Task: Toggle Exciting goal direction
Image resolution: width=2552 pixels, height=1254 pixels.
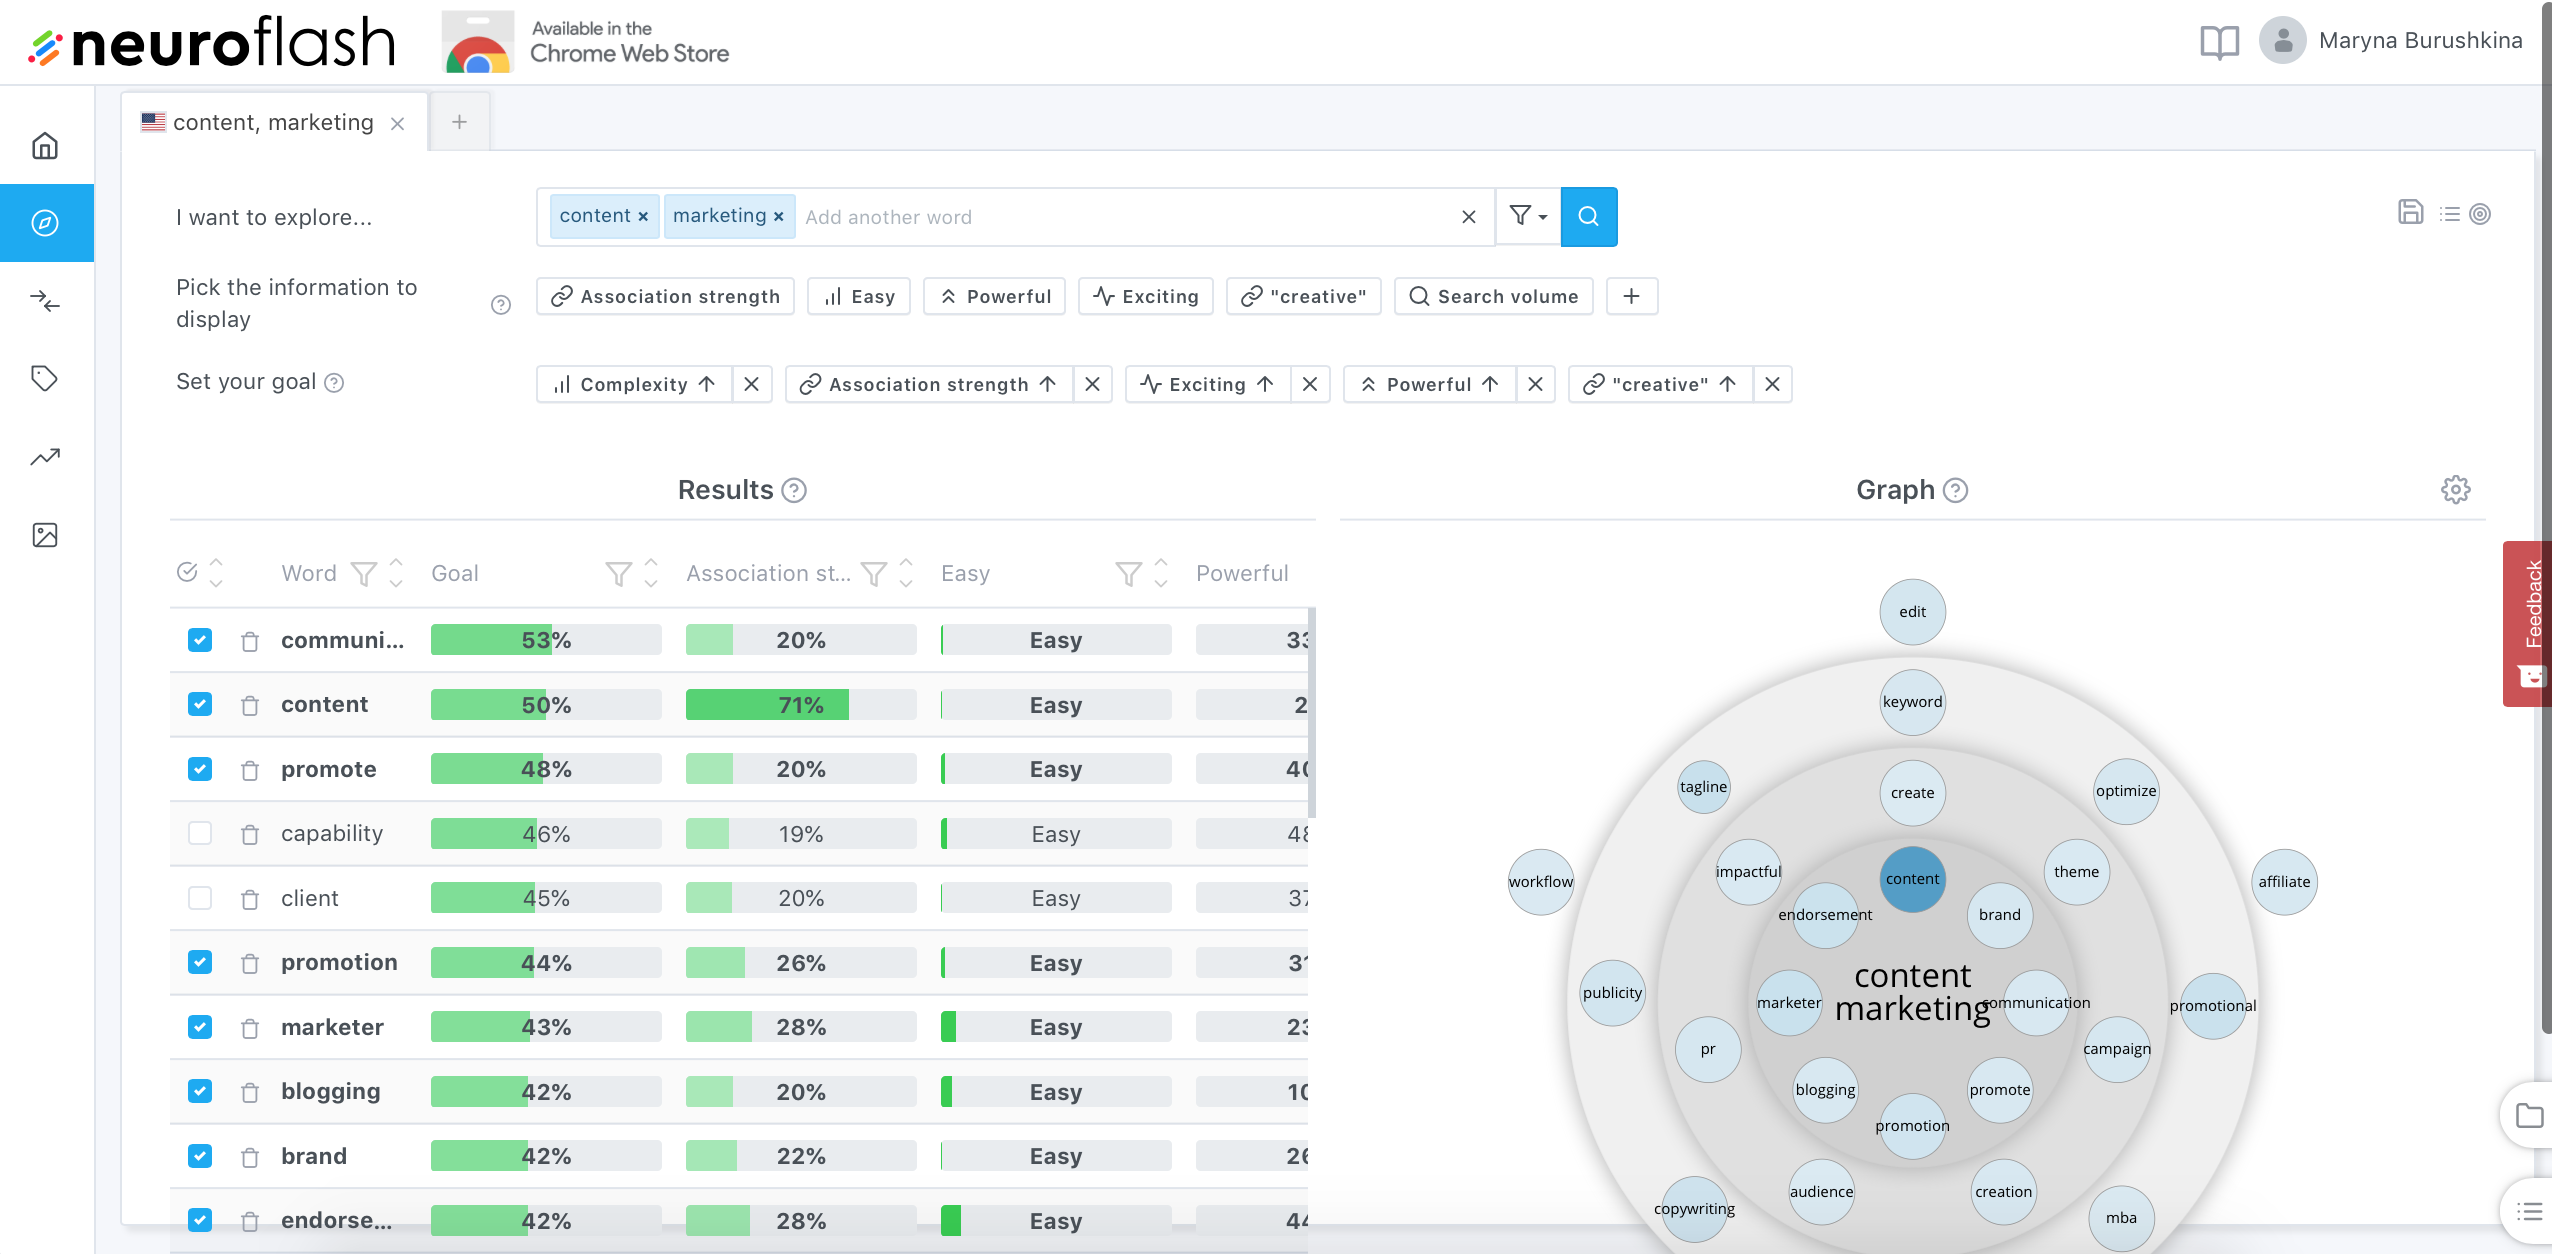Action: [x=1208, y=384]
